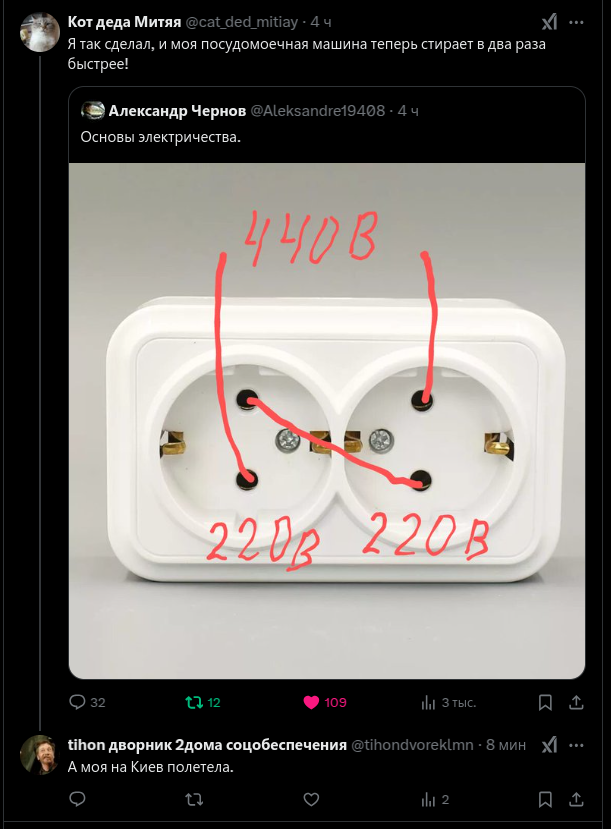
Task: Share the Кот деда Митяя post
Action: (576, 702)
